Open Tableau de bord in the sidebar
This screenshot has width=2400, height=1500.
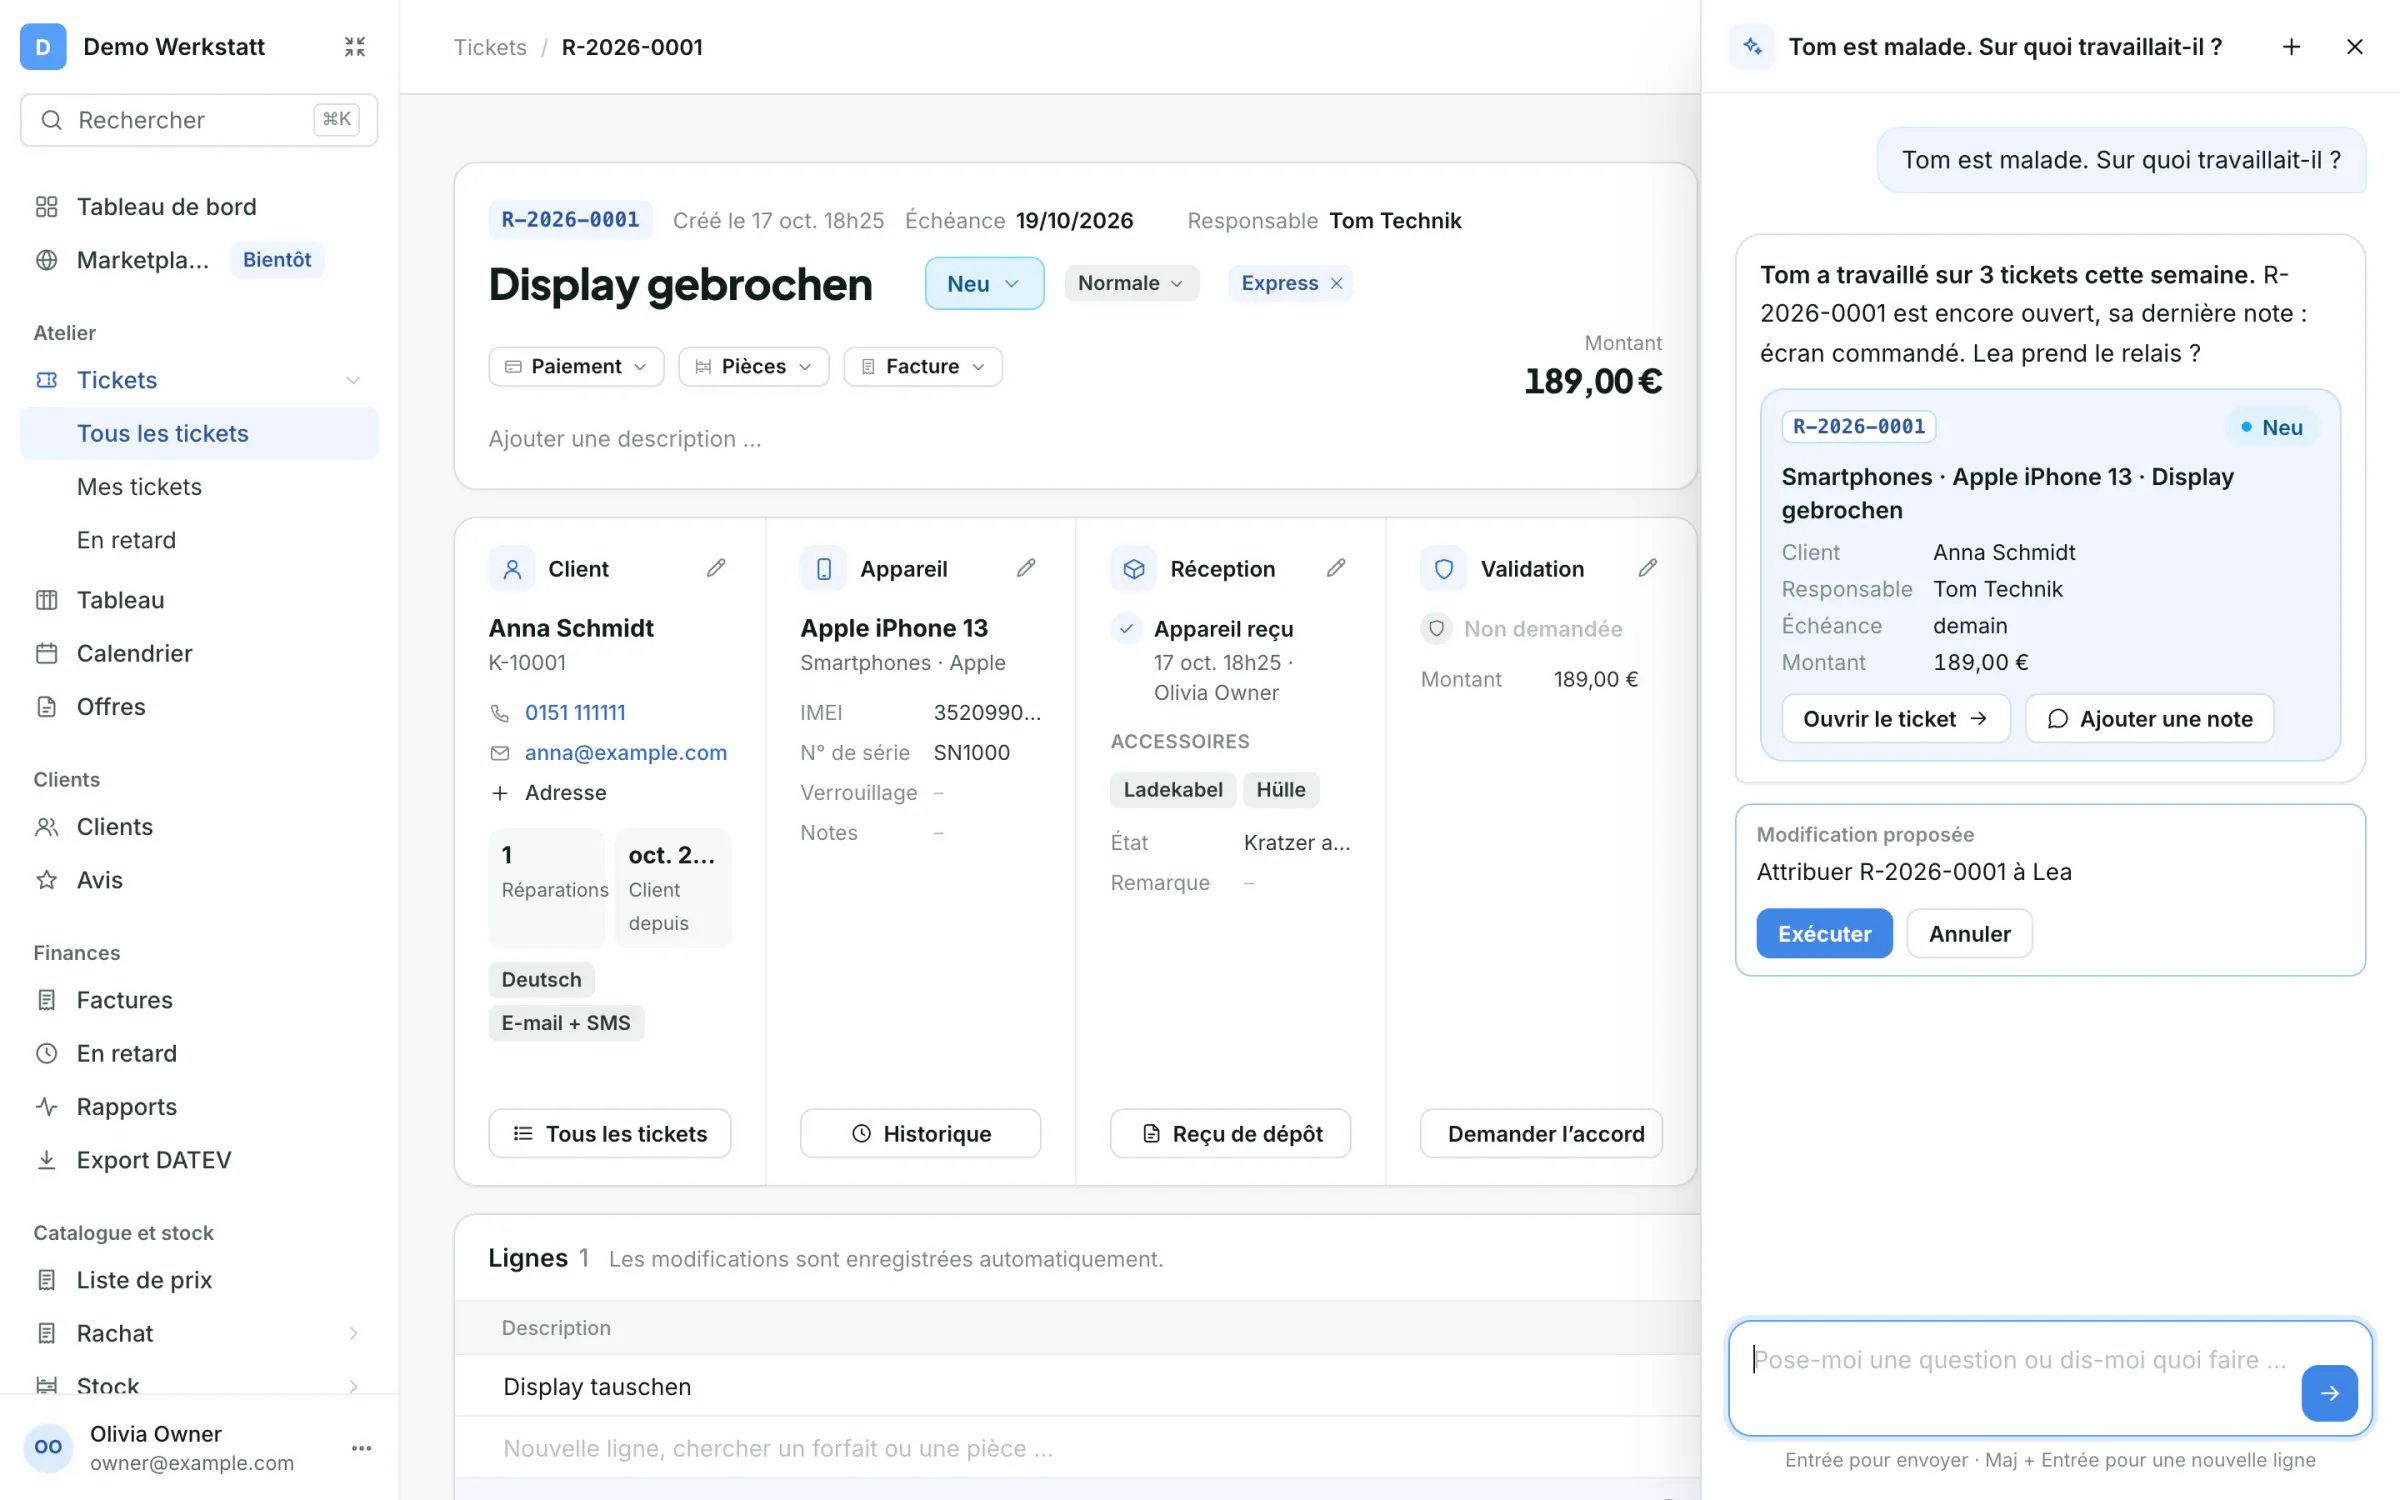[x=199, y=206]
